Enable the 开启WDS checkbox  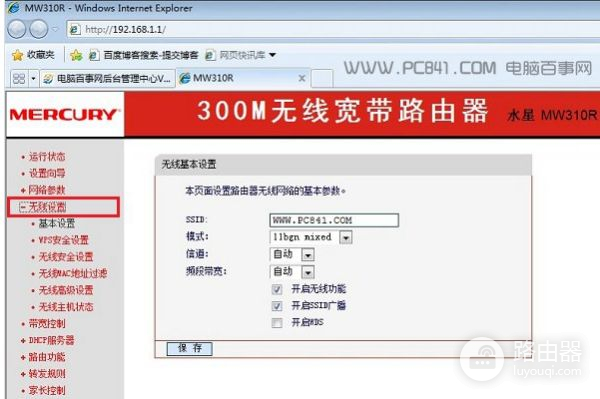point(277,323)
